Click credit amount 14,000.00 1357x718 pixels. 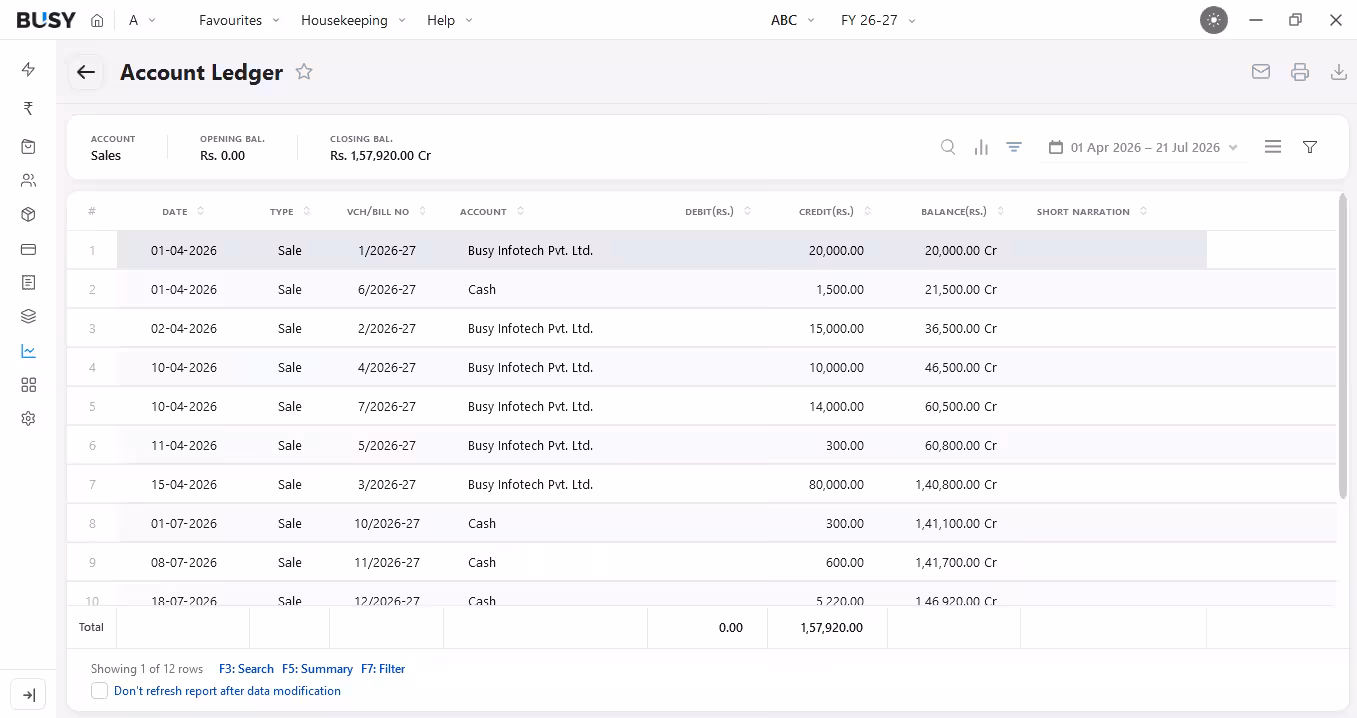click(x=836, y=407)
